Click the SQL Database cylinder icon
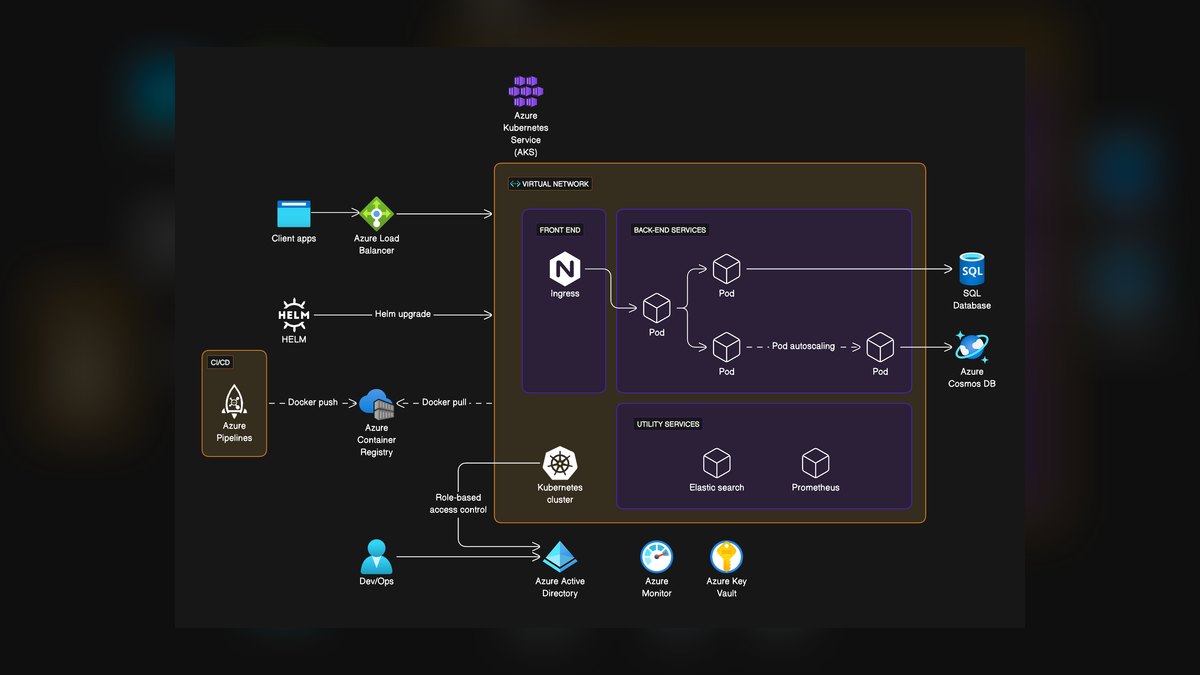Image resolution: width=1200 pixels, height=675 pixels. tap(972, 269)
